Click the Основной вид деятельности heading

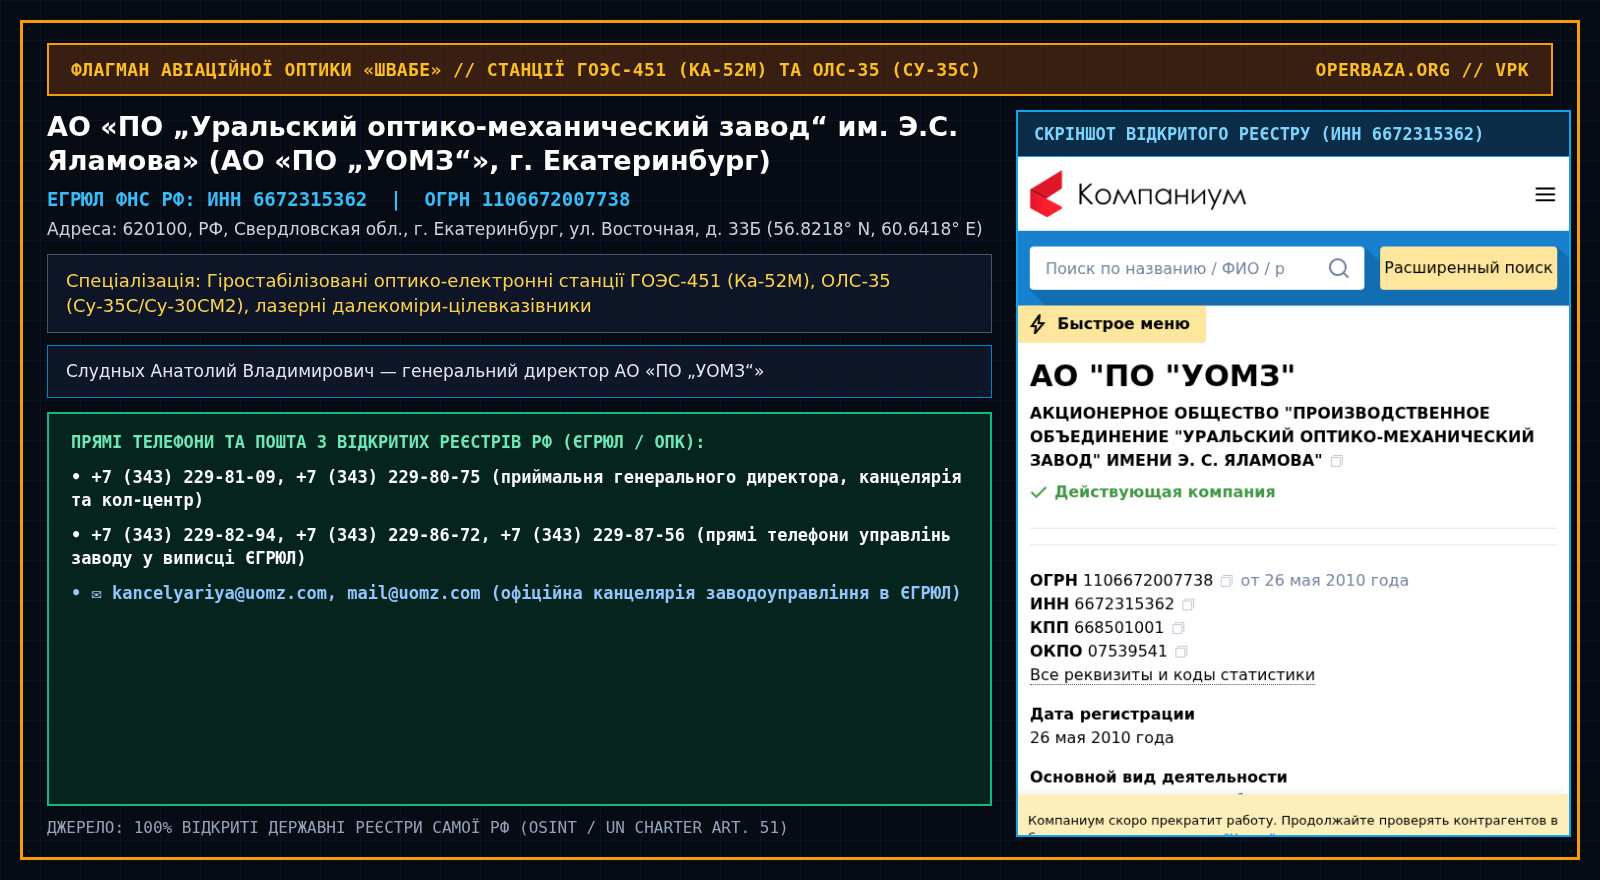pos(1158,777)
